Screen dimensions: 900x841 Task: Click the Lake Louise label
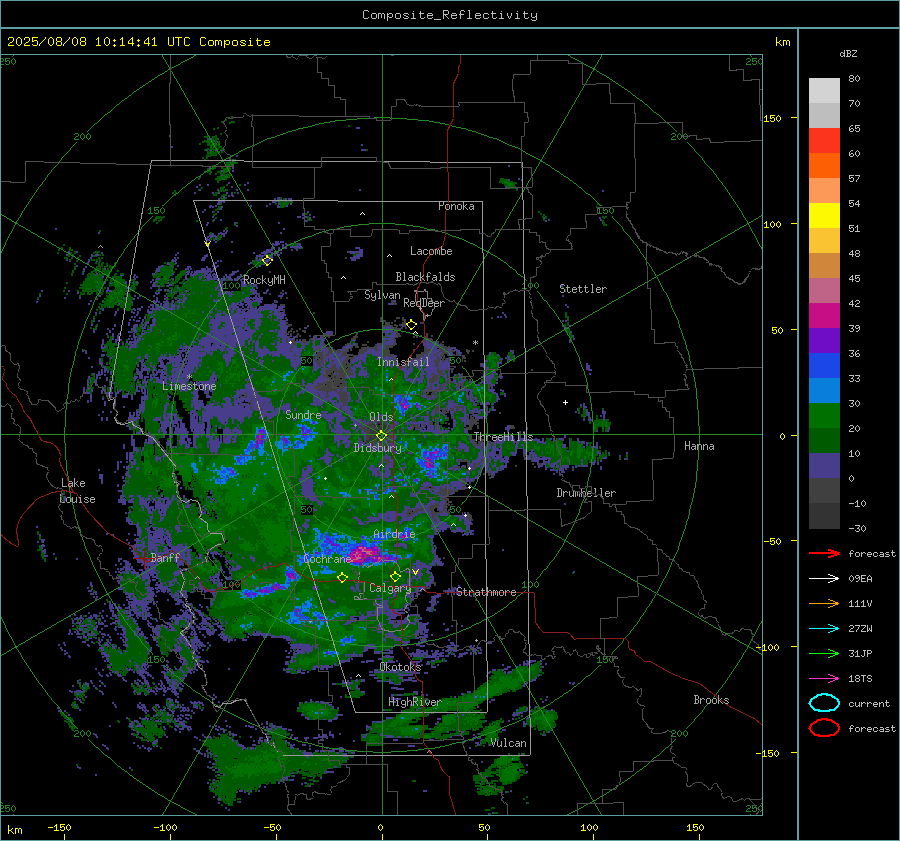[77, 491]
